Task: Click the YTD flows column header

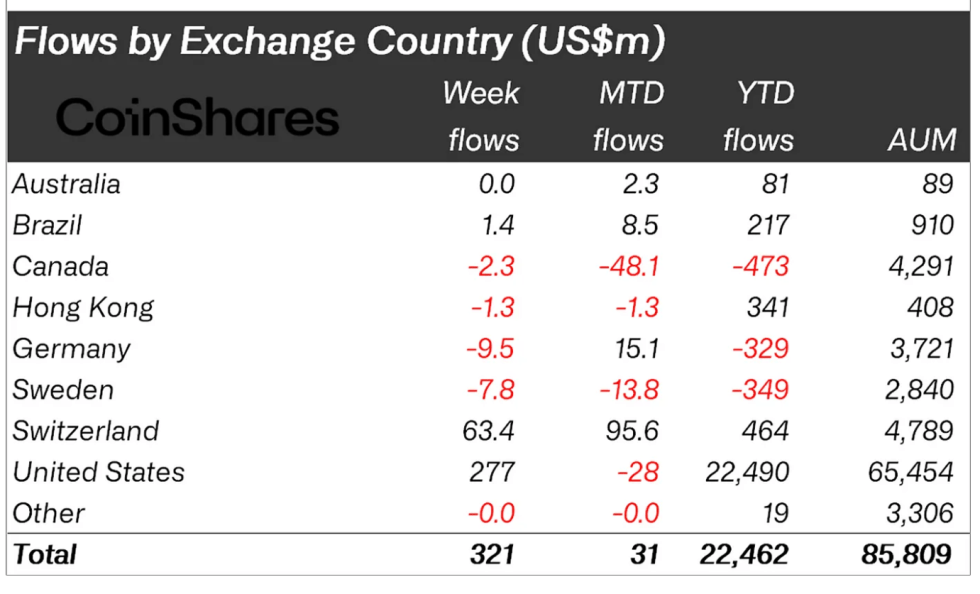Action: pos(757,116)
